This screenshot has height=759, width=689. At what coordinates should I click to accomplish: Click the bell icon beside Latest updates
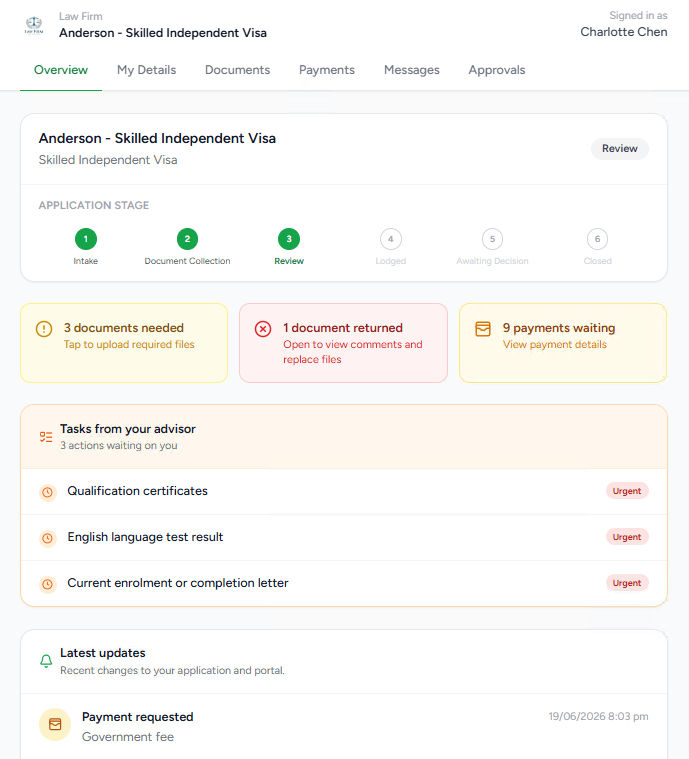click(46, 661)
